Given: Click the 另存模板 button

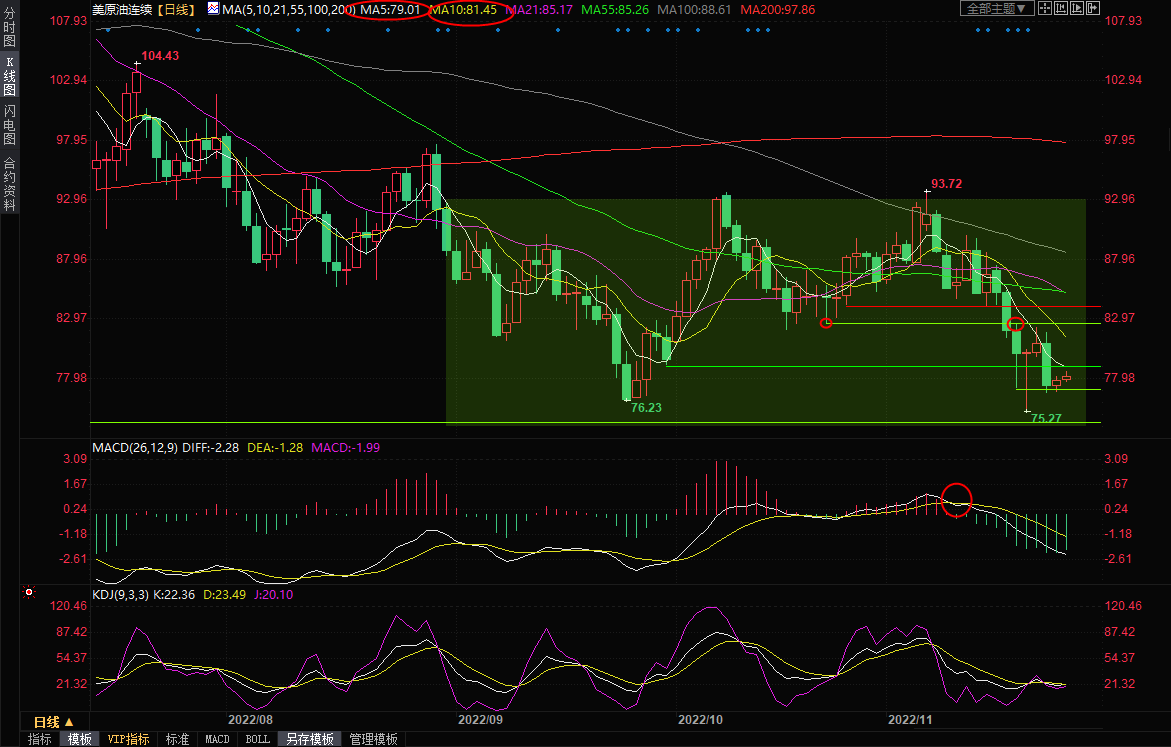Looking at the screenshot, I should pyautogui.click(x=309, y=739).
